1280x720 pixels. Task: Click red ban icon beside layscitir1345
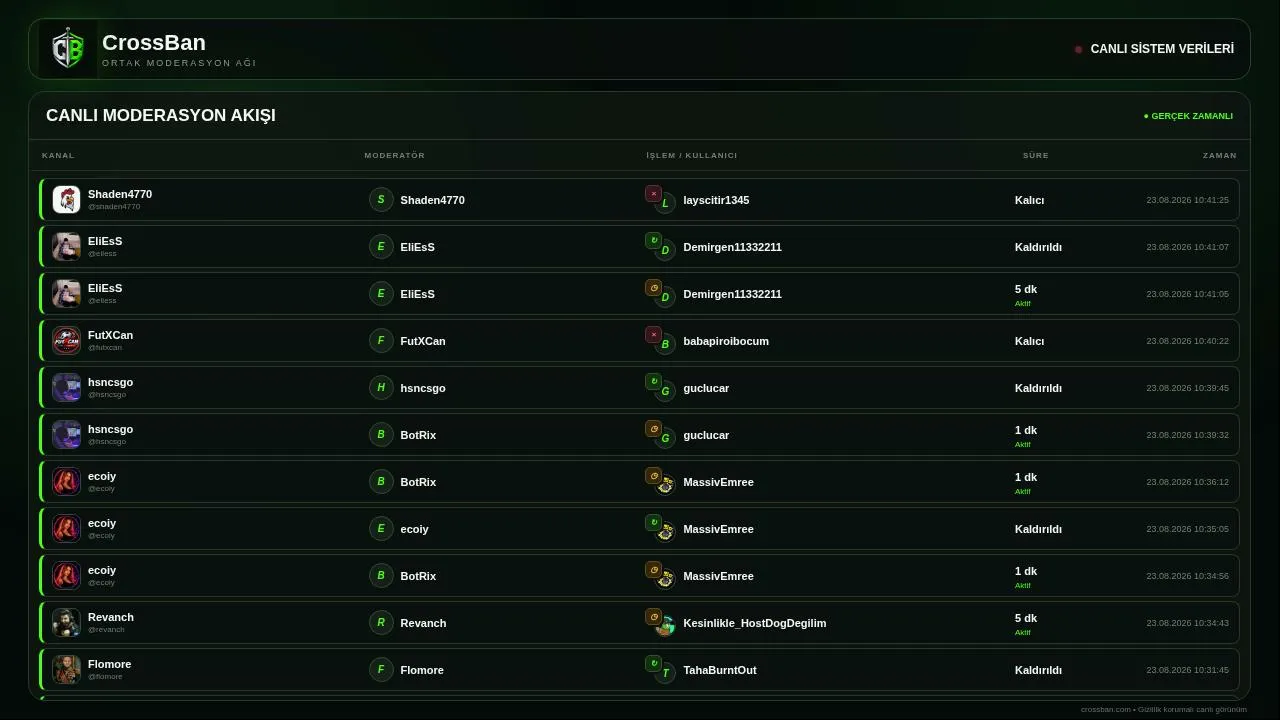tap(653, 194)
